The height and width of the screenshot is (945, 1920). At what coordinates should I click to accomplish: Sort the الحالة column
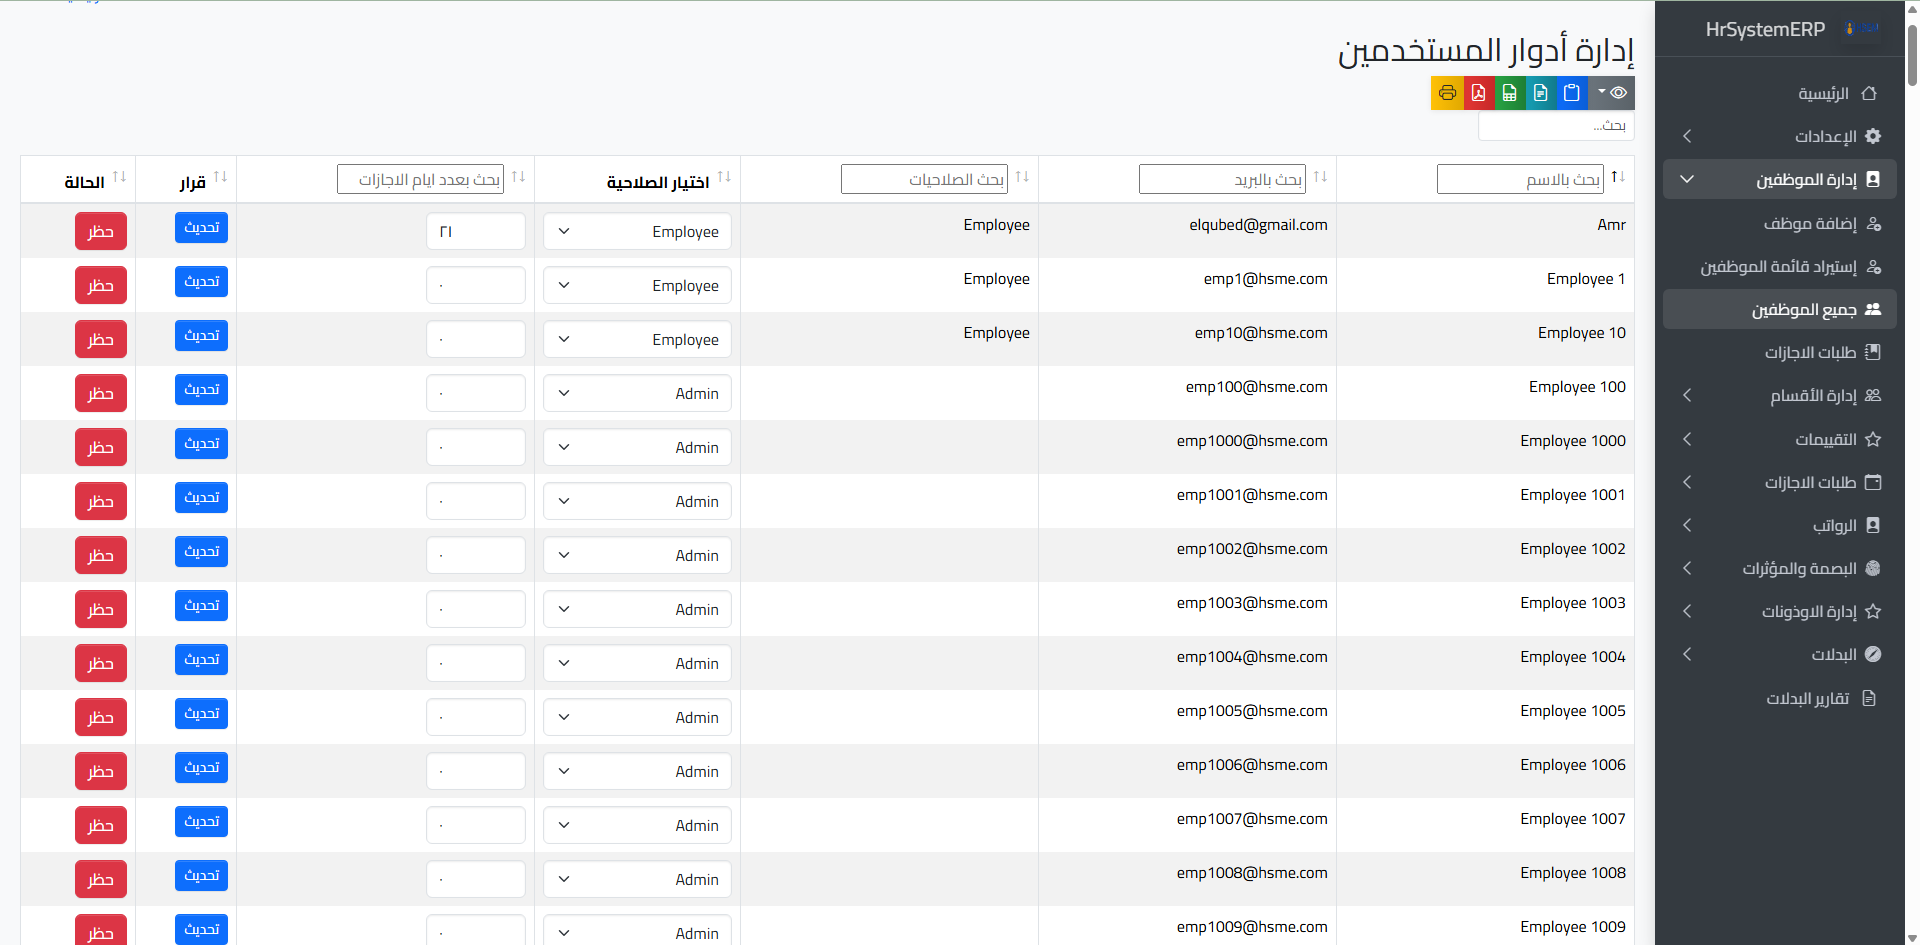[x=119, y=177]
